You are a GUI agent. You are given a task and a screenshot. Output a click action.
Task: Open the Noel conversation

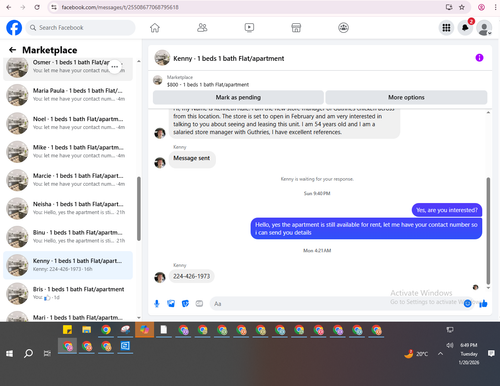(x=68, y=123)
